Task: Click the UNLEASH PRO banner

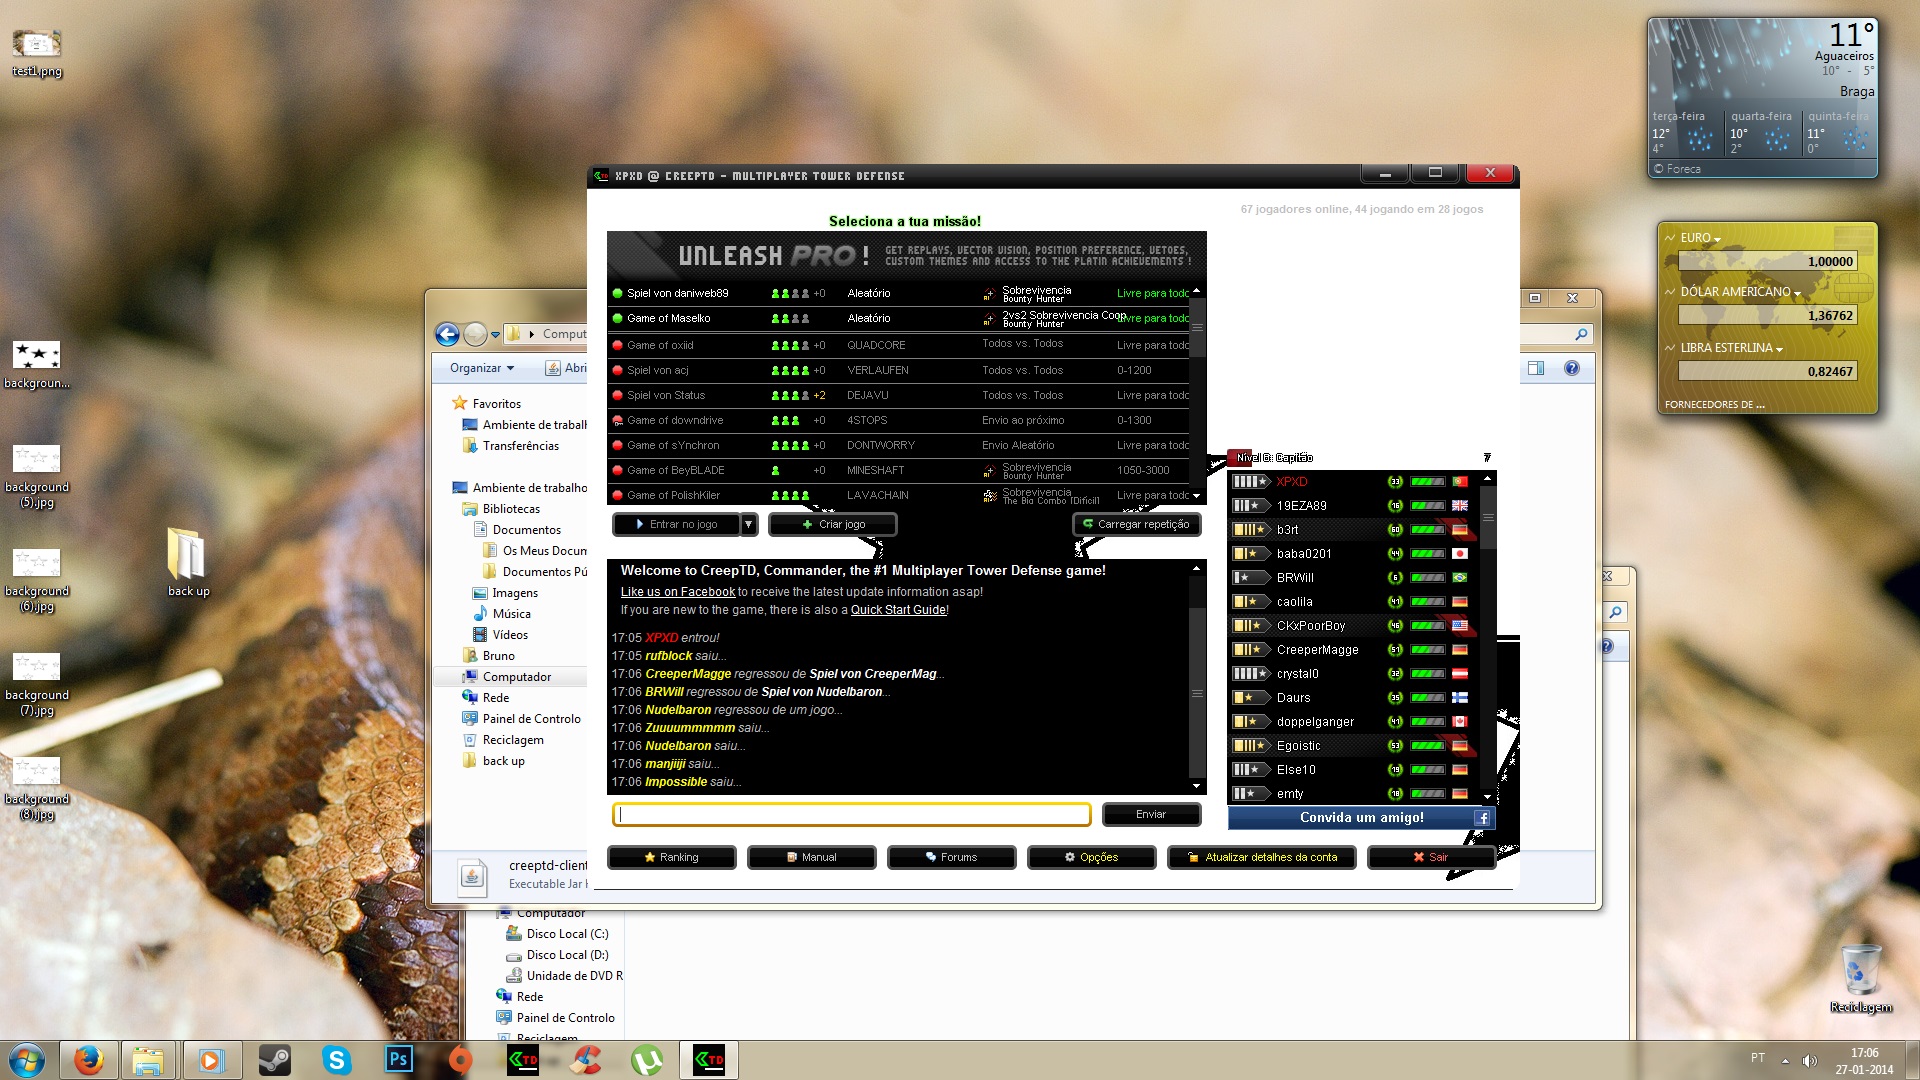Action: tap(906, 255)
